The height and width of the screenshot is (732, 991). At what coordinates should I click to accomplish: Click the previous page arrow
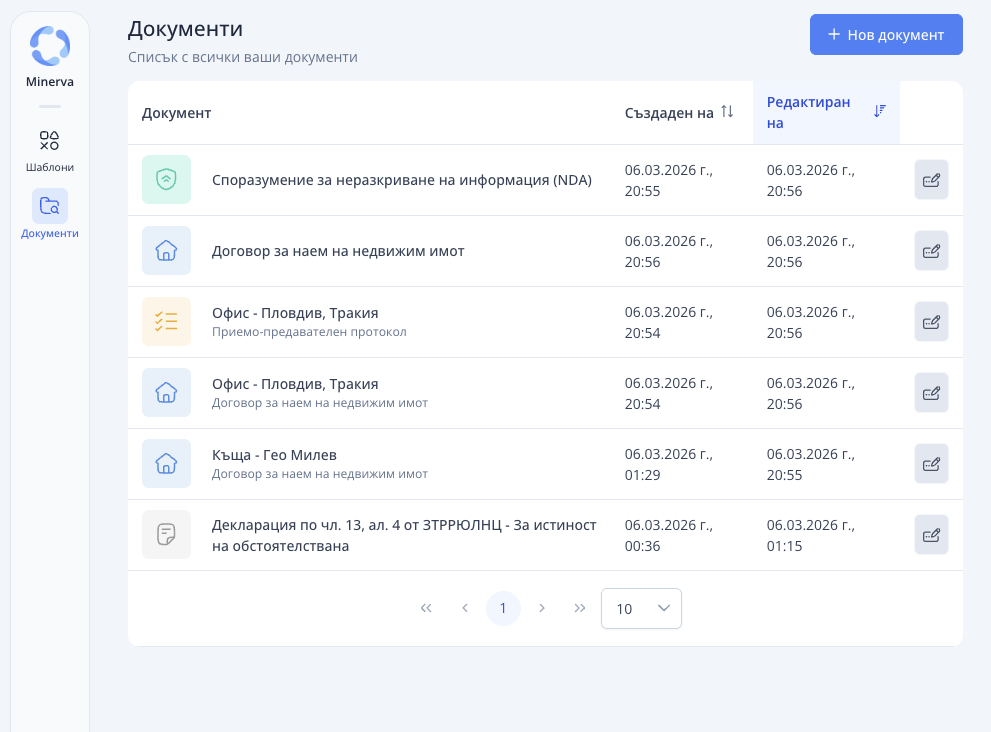point(465,608)
